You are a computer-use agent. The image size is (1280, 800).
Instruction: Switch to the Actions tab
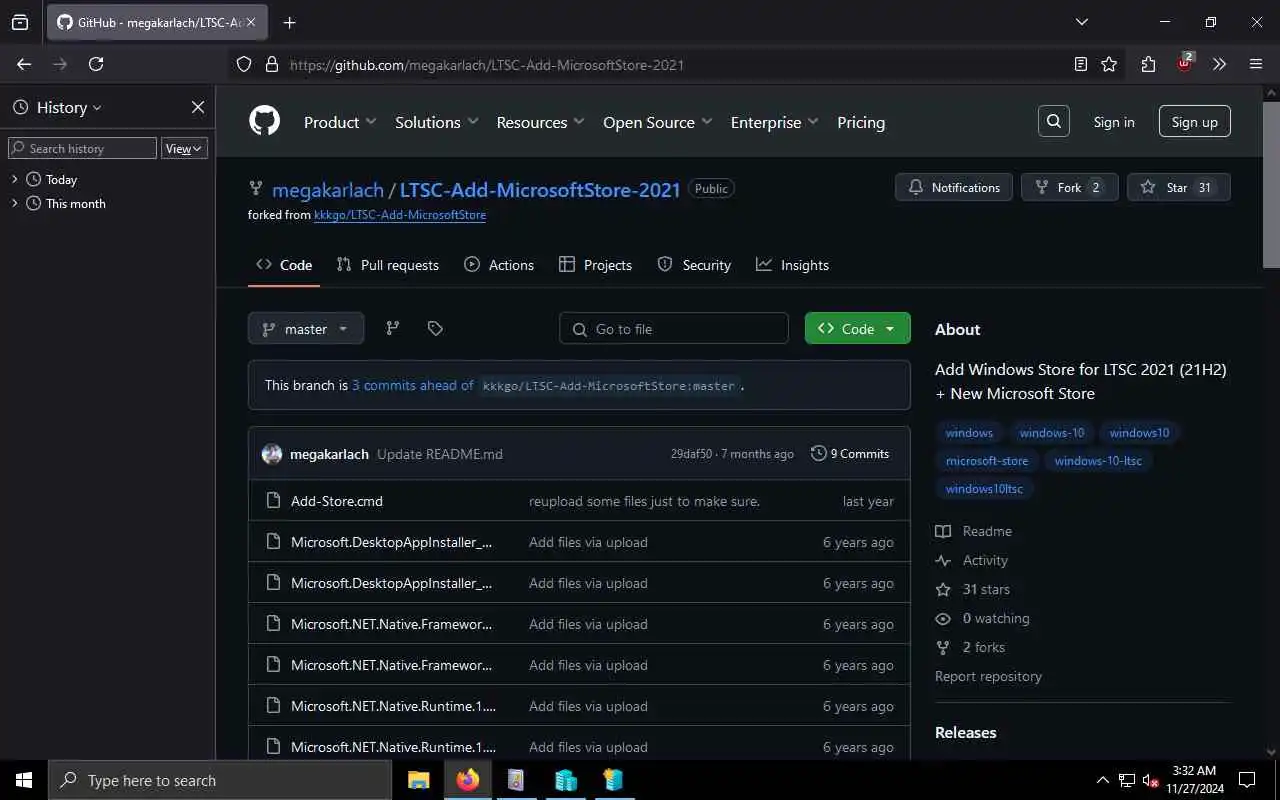pos(499,265)
